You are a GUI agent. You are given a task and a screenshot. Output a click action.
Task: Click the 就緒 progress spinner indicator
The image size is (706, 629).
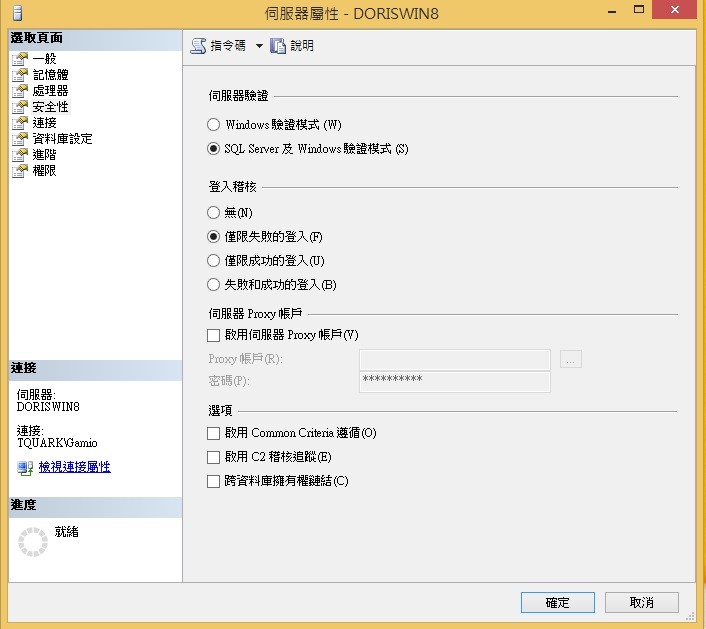33,542
